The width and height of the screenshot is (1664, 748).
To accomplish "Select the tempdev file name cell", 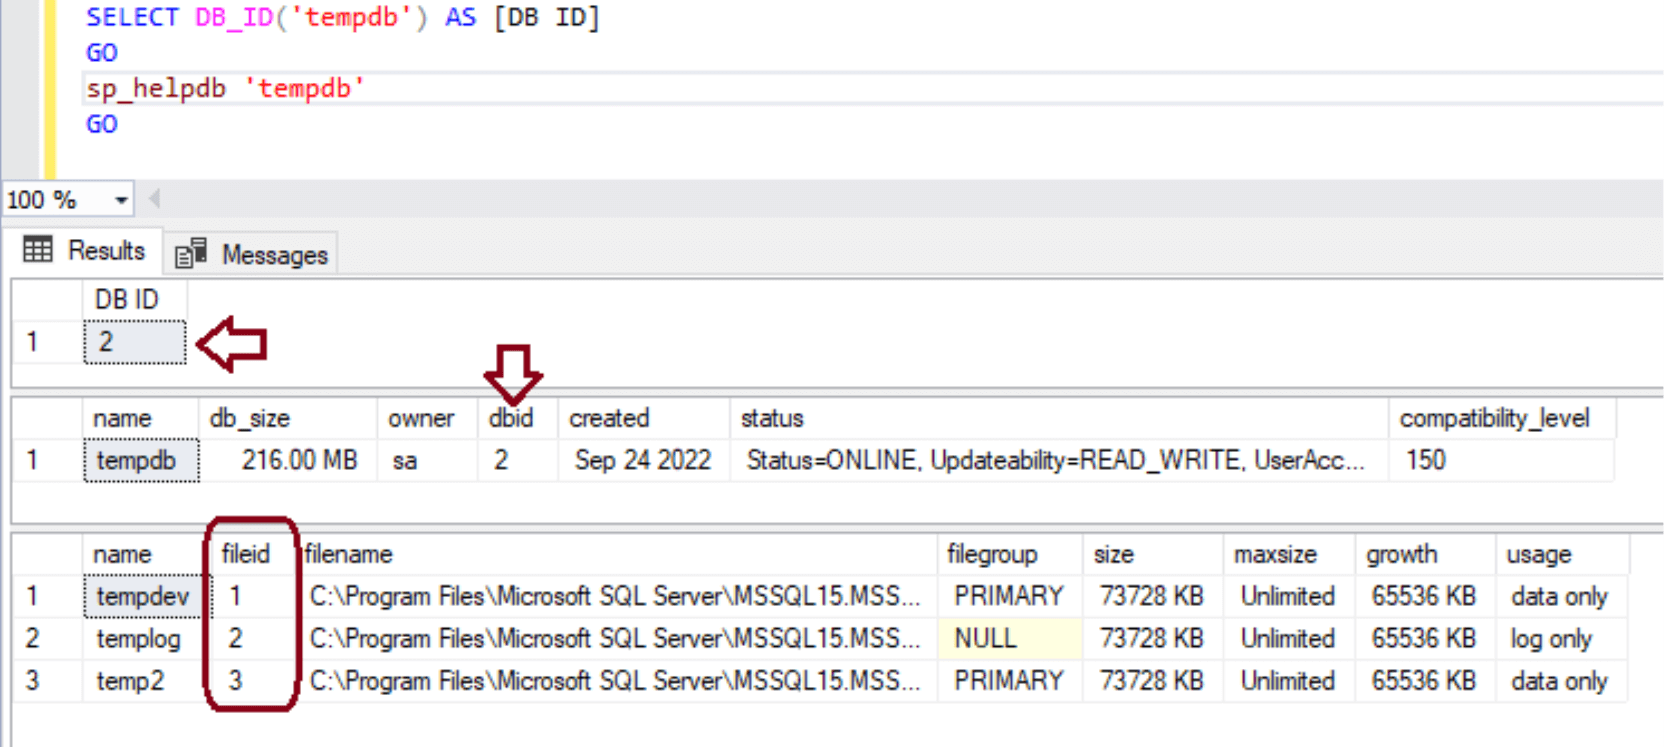I will (143, 597).
